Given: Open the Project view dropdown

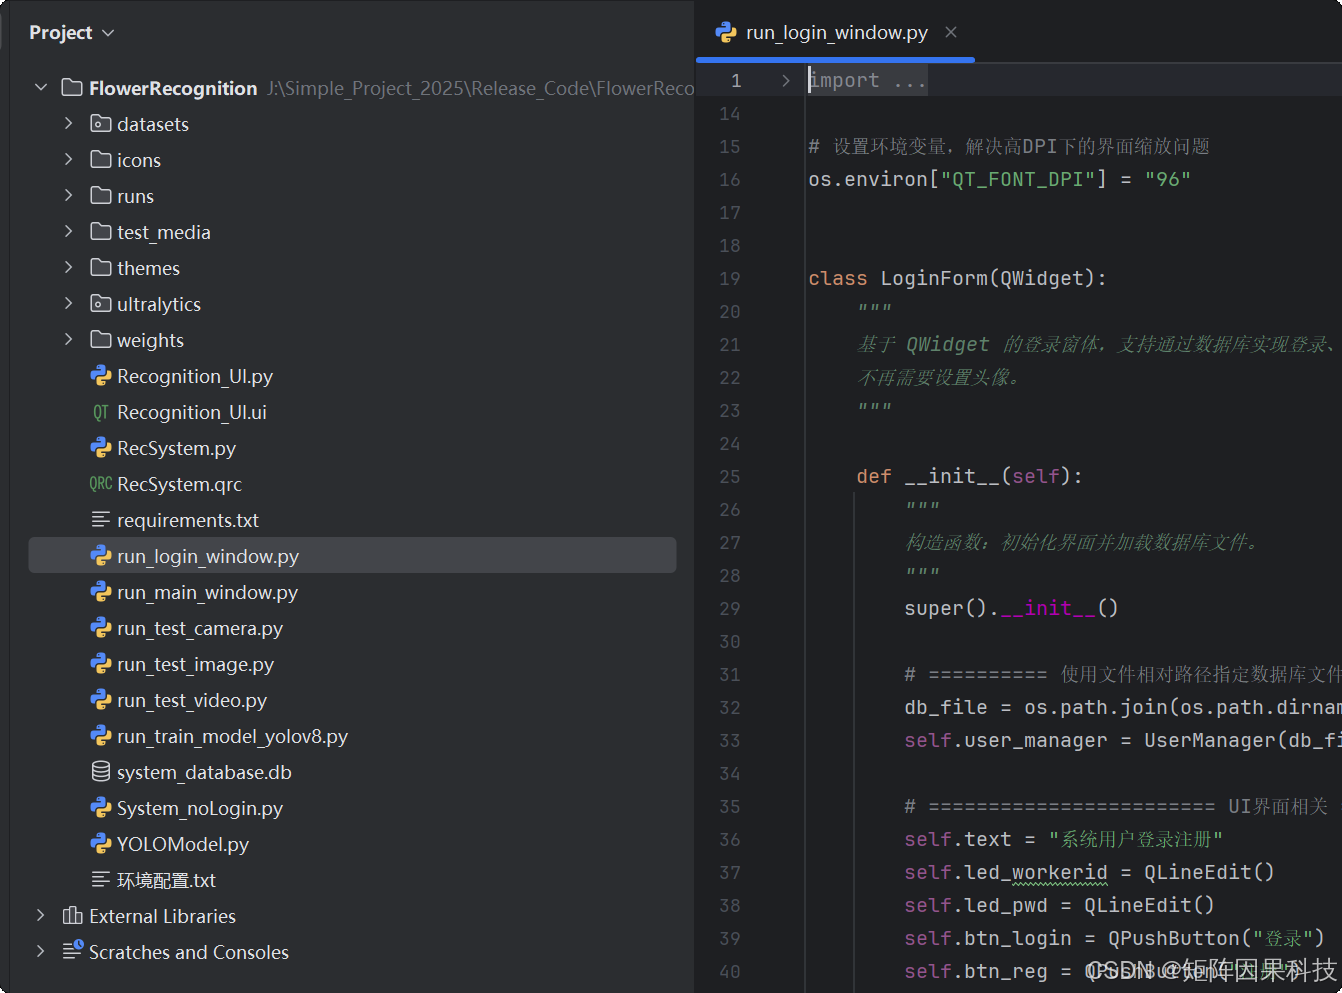Looking at the screenshot, I should [x=71, y=33].
